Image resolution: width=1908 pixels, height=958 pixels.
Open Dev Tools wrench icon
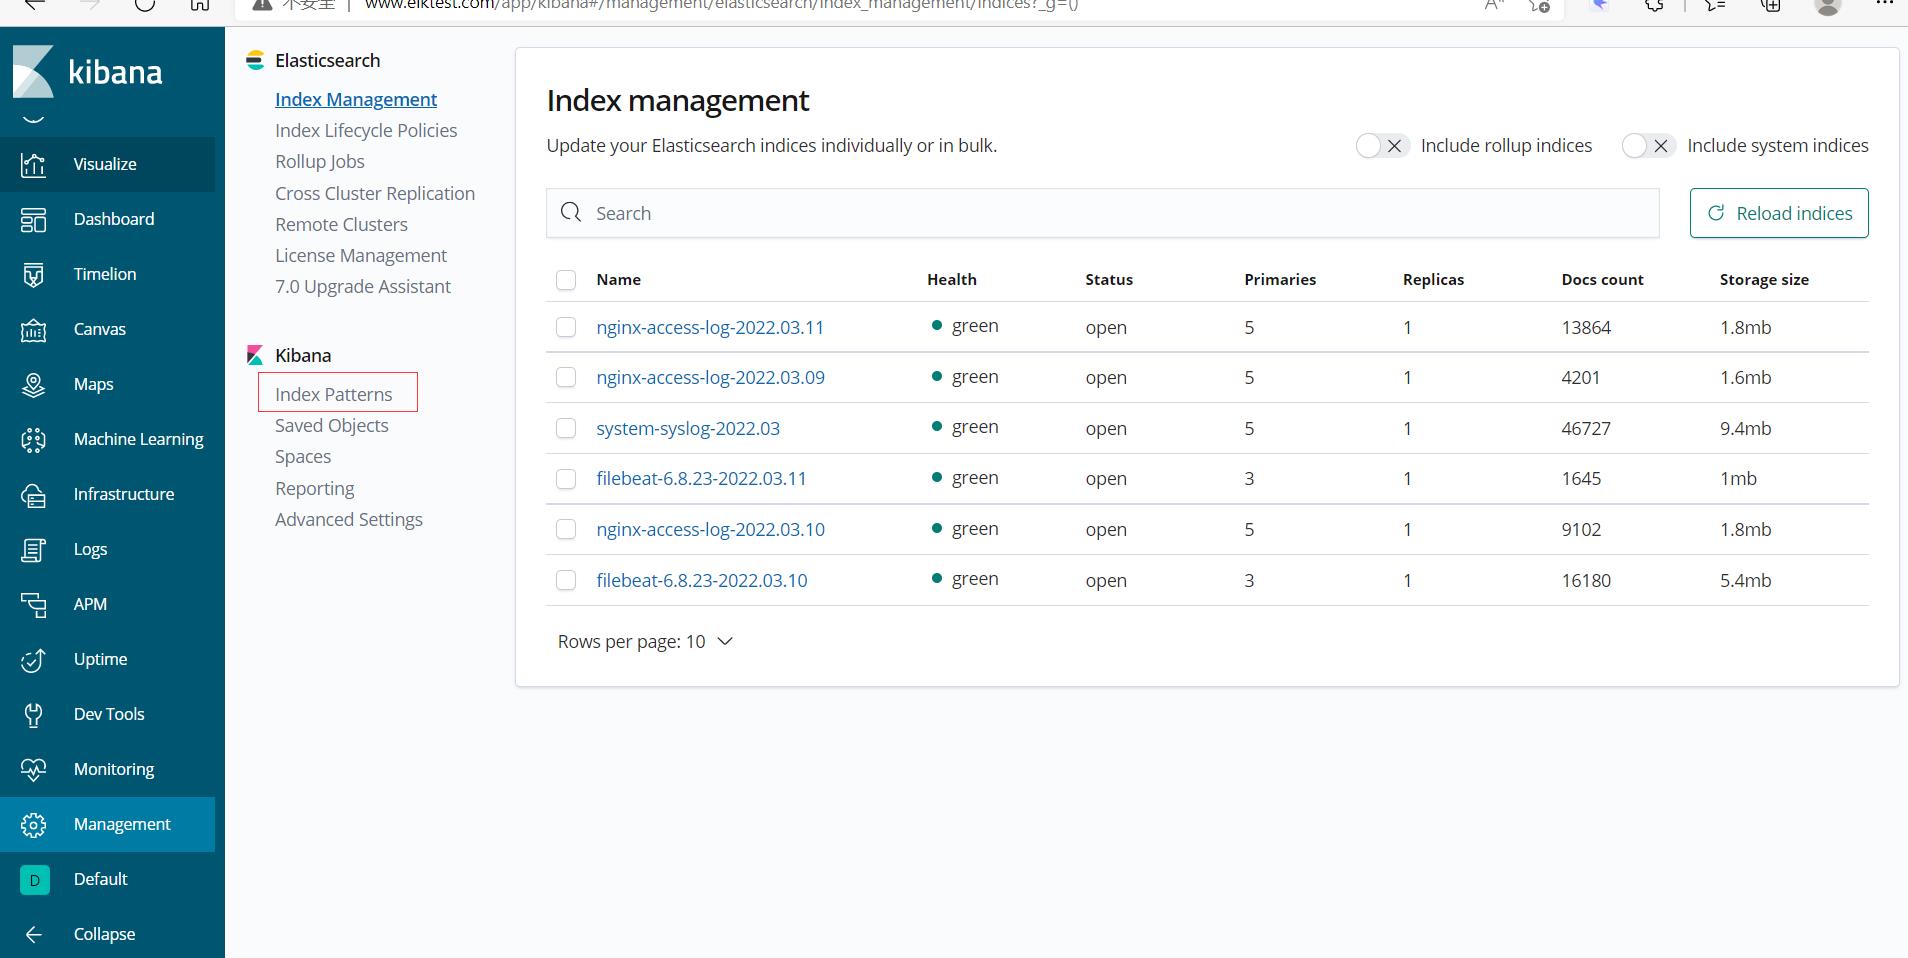33,714
